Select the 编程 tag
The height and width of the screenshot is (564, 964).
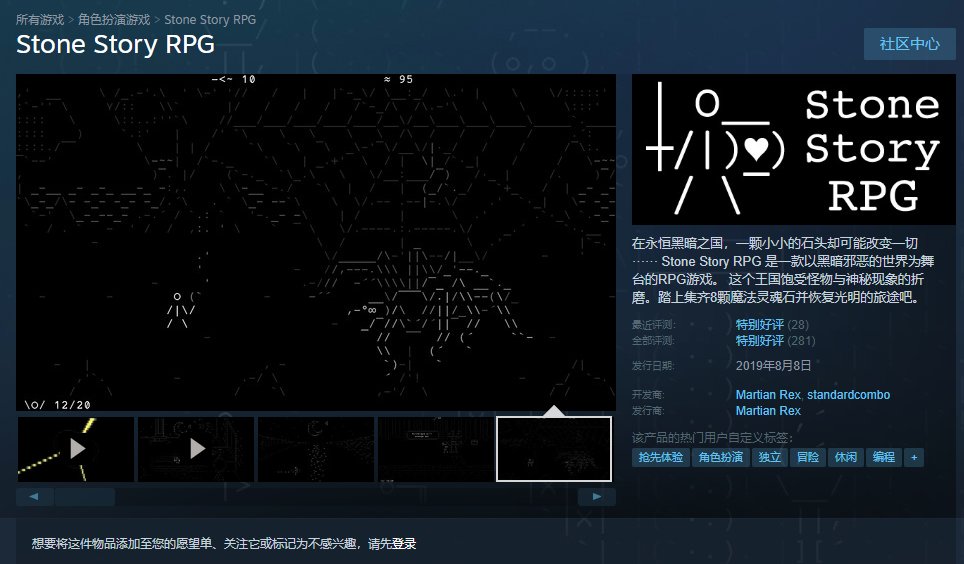pos(884,457)
